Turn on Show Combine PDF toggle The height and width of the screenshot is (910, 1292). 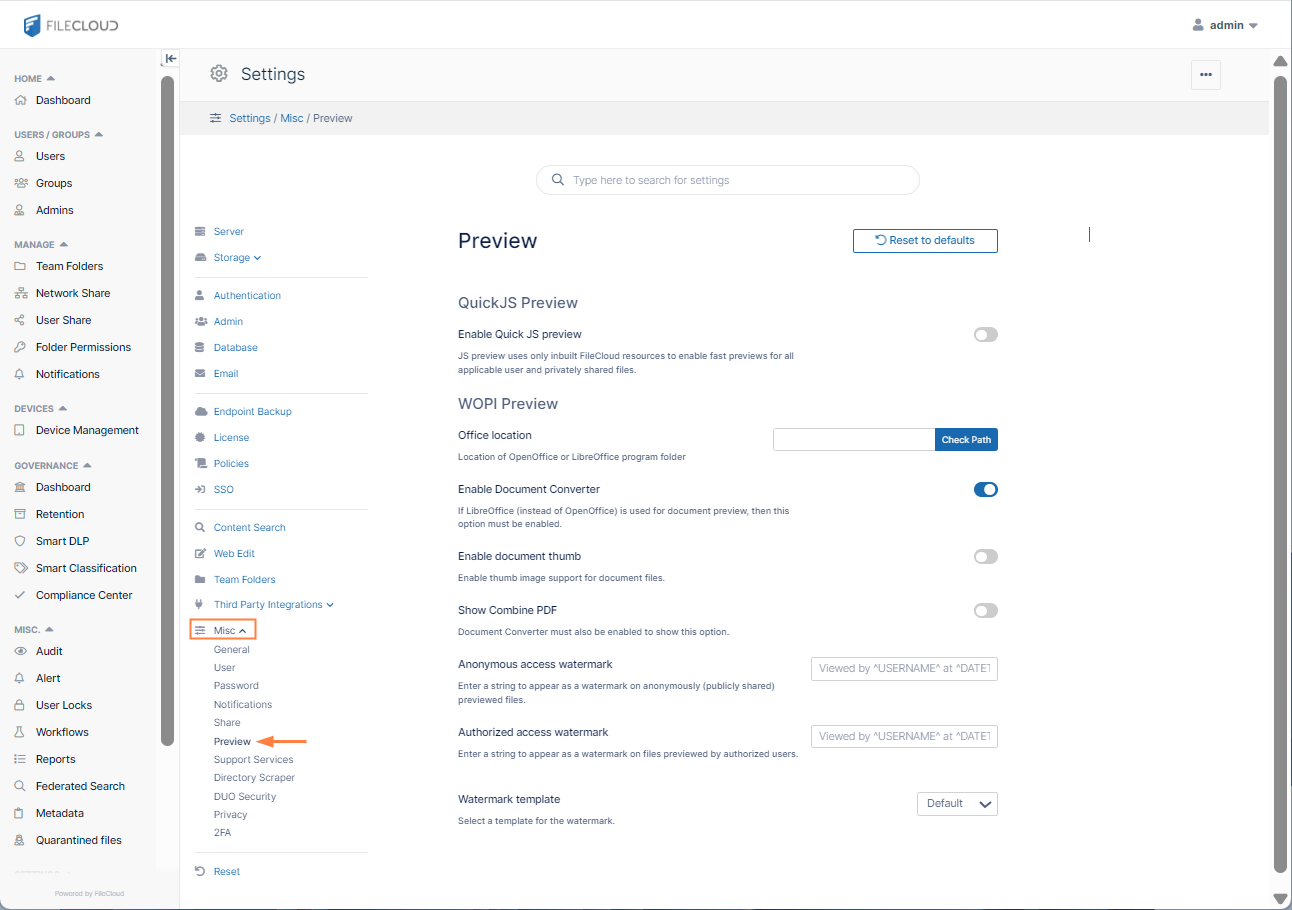[985, 611]
